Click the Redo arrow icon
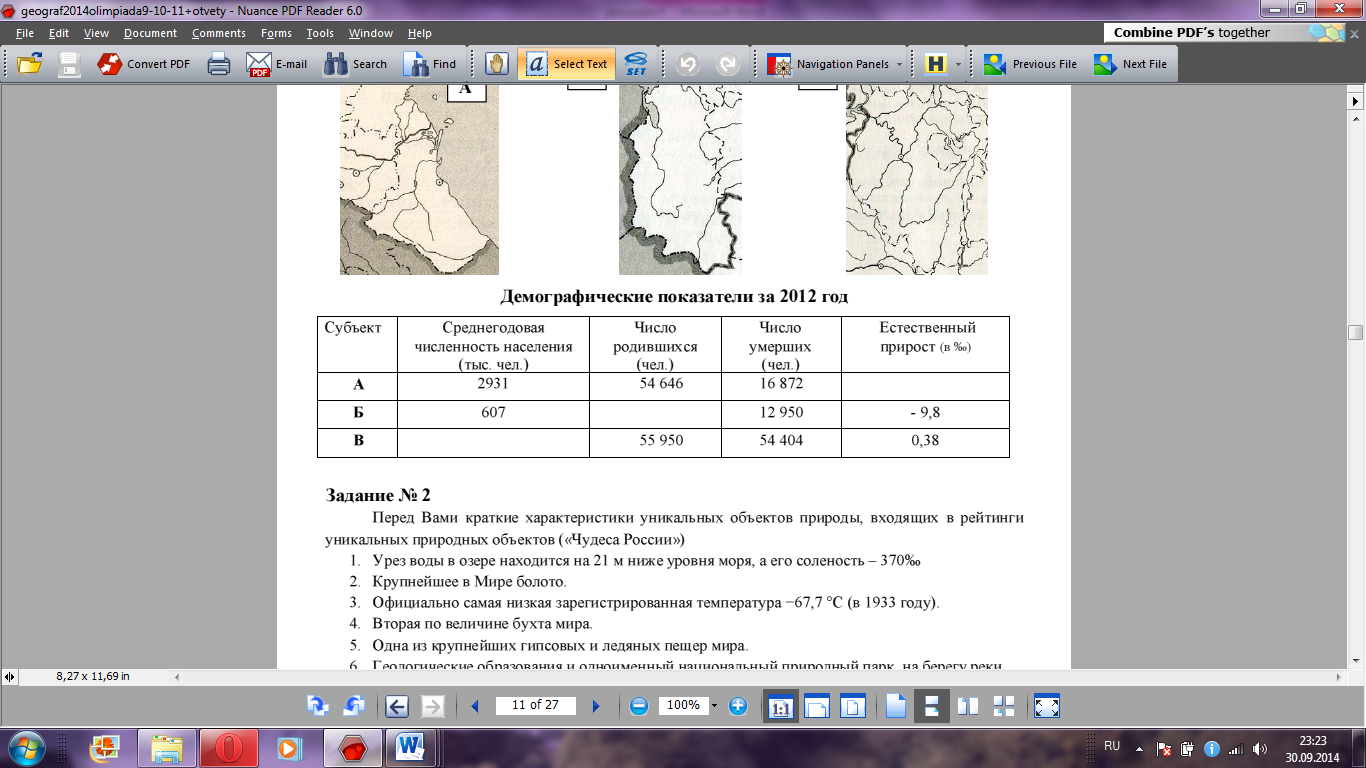 728,64
